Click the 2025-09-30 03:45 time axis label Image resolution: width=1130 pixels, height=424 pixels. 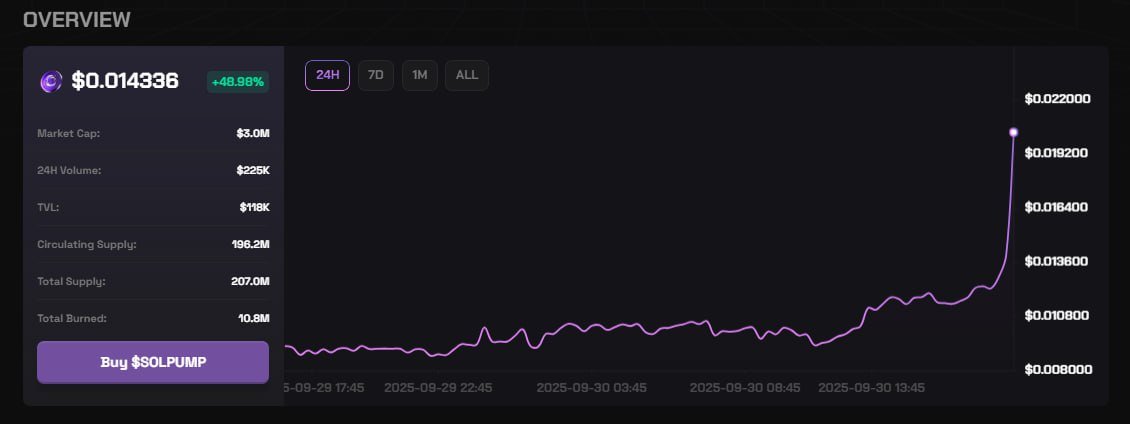point(591,387)
